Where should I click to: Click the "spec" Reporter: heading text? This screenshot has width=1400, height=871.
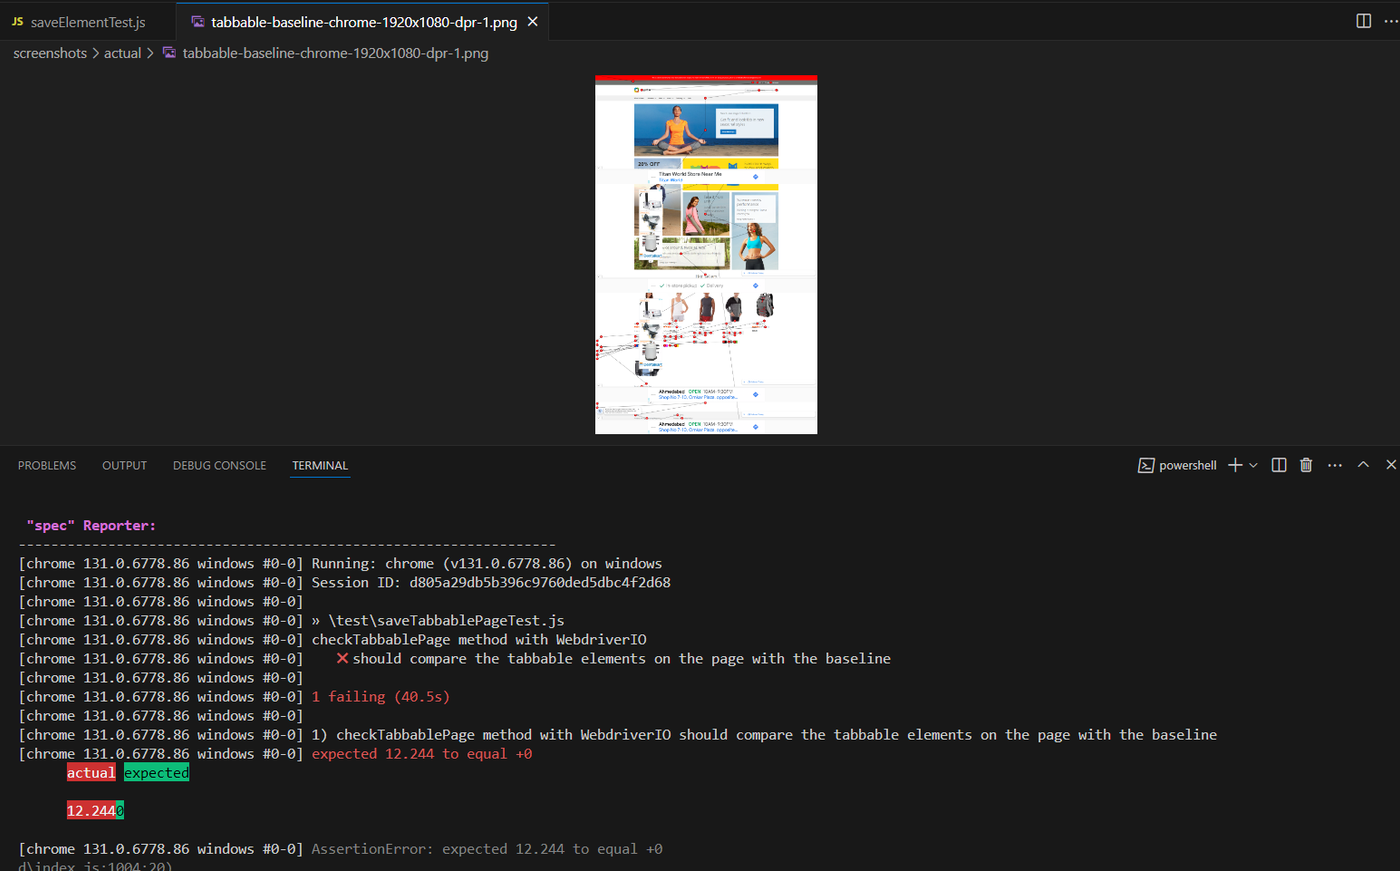click(91, 525)
